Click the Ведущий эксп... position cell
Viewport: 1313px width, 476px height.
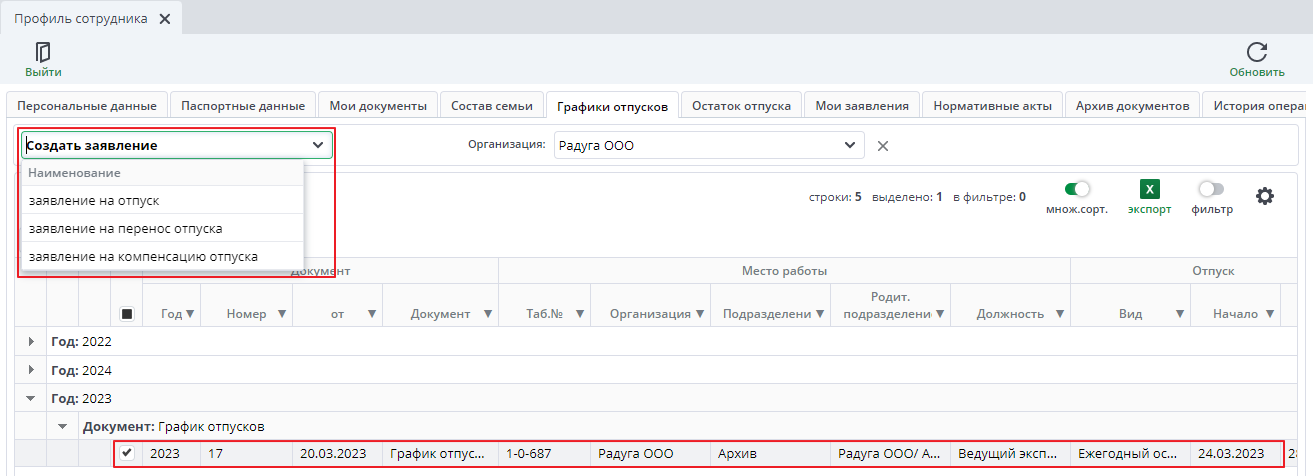[x=1010, y=453]
